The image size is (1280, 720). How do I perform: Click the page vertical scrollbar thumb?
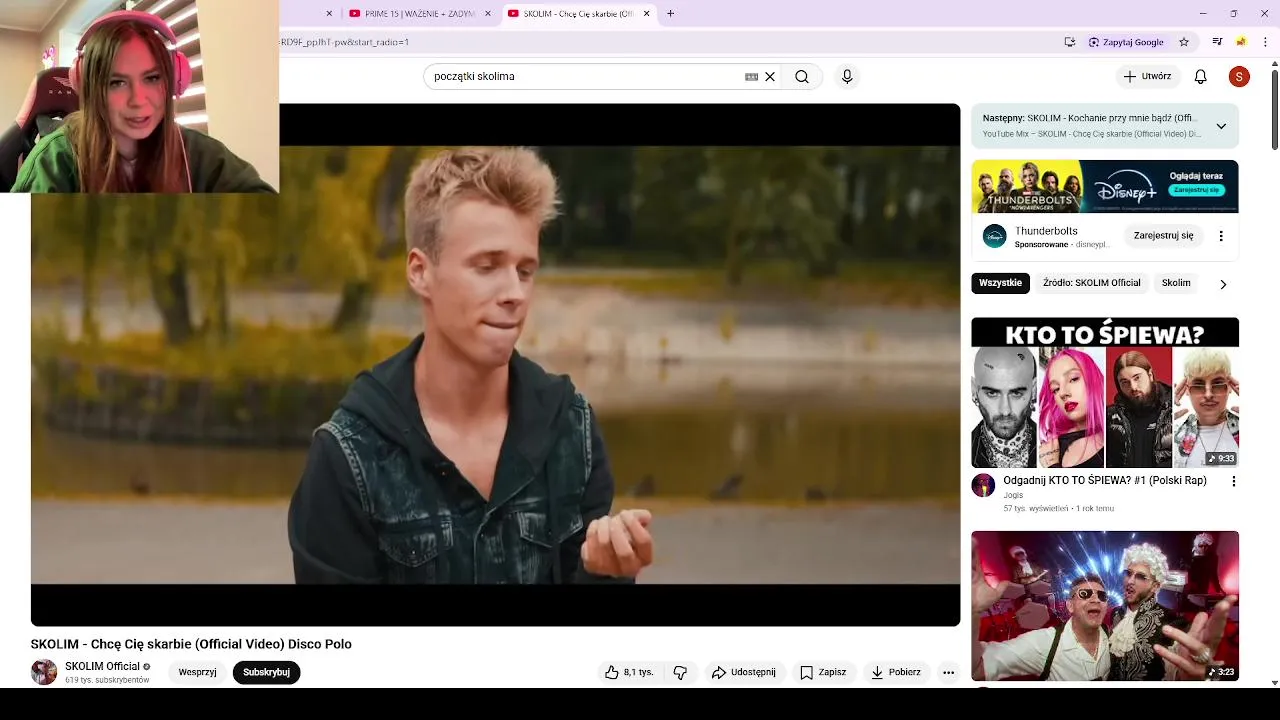1274,110
